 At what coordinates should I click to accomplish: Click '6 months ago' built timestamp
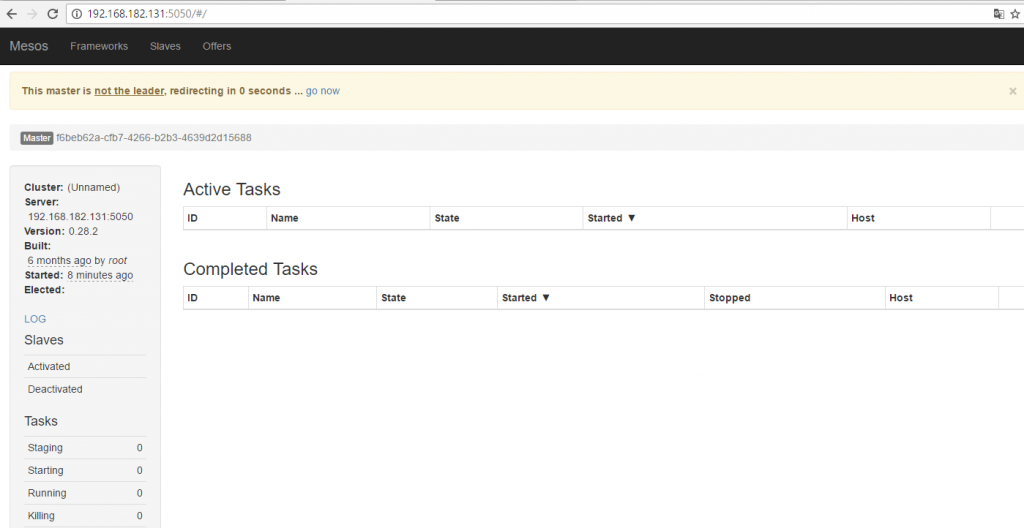click(x=59, y=261)
